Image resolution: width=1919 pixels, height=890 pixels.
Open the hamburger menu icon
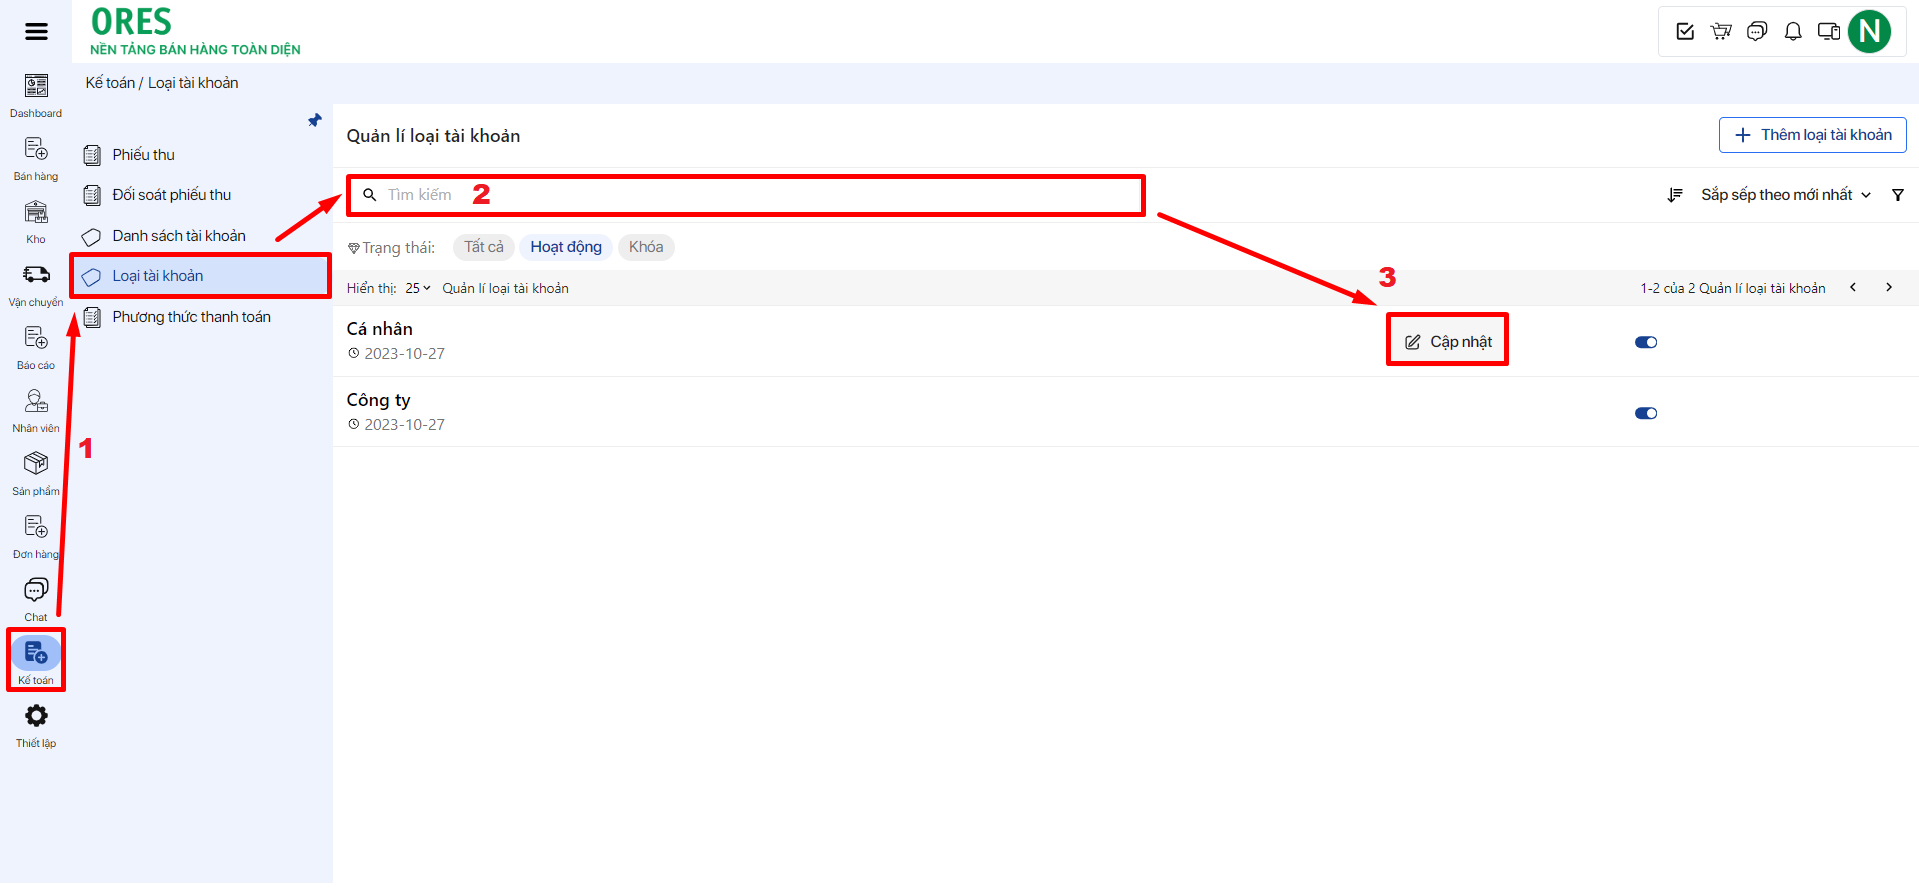point(36,32)
